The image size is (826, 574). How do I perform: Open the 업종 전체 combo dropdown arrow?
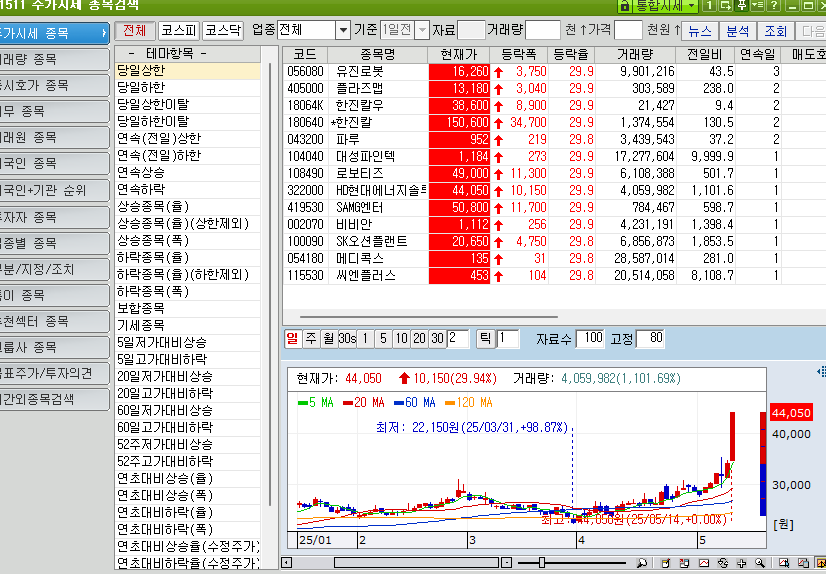[x=343, y=30]
